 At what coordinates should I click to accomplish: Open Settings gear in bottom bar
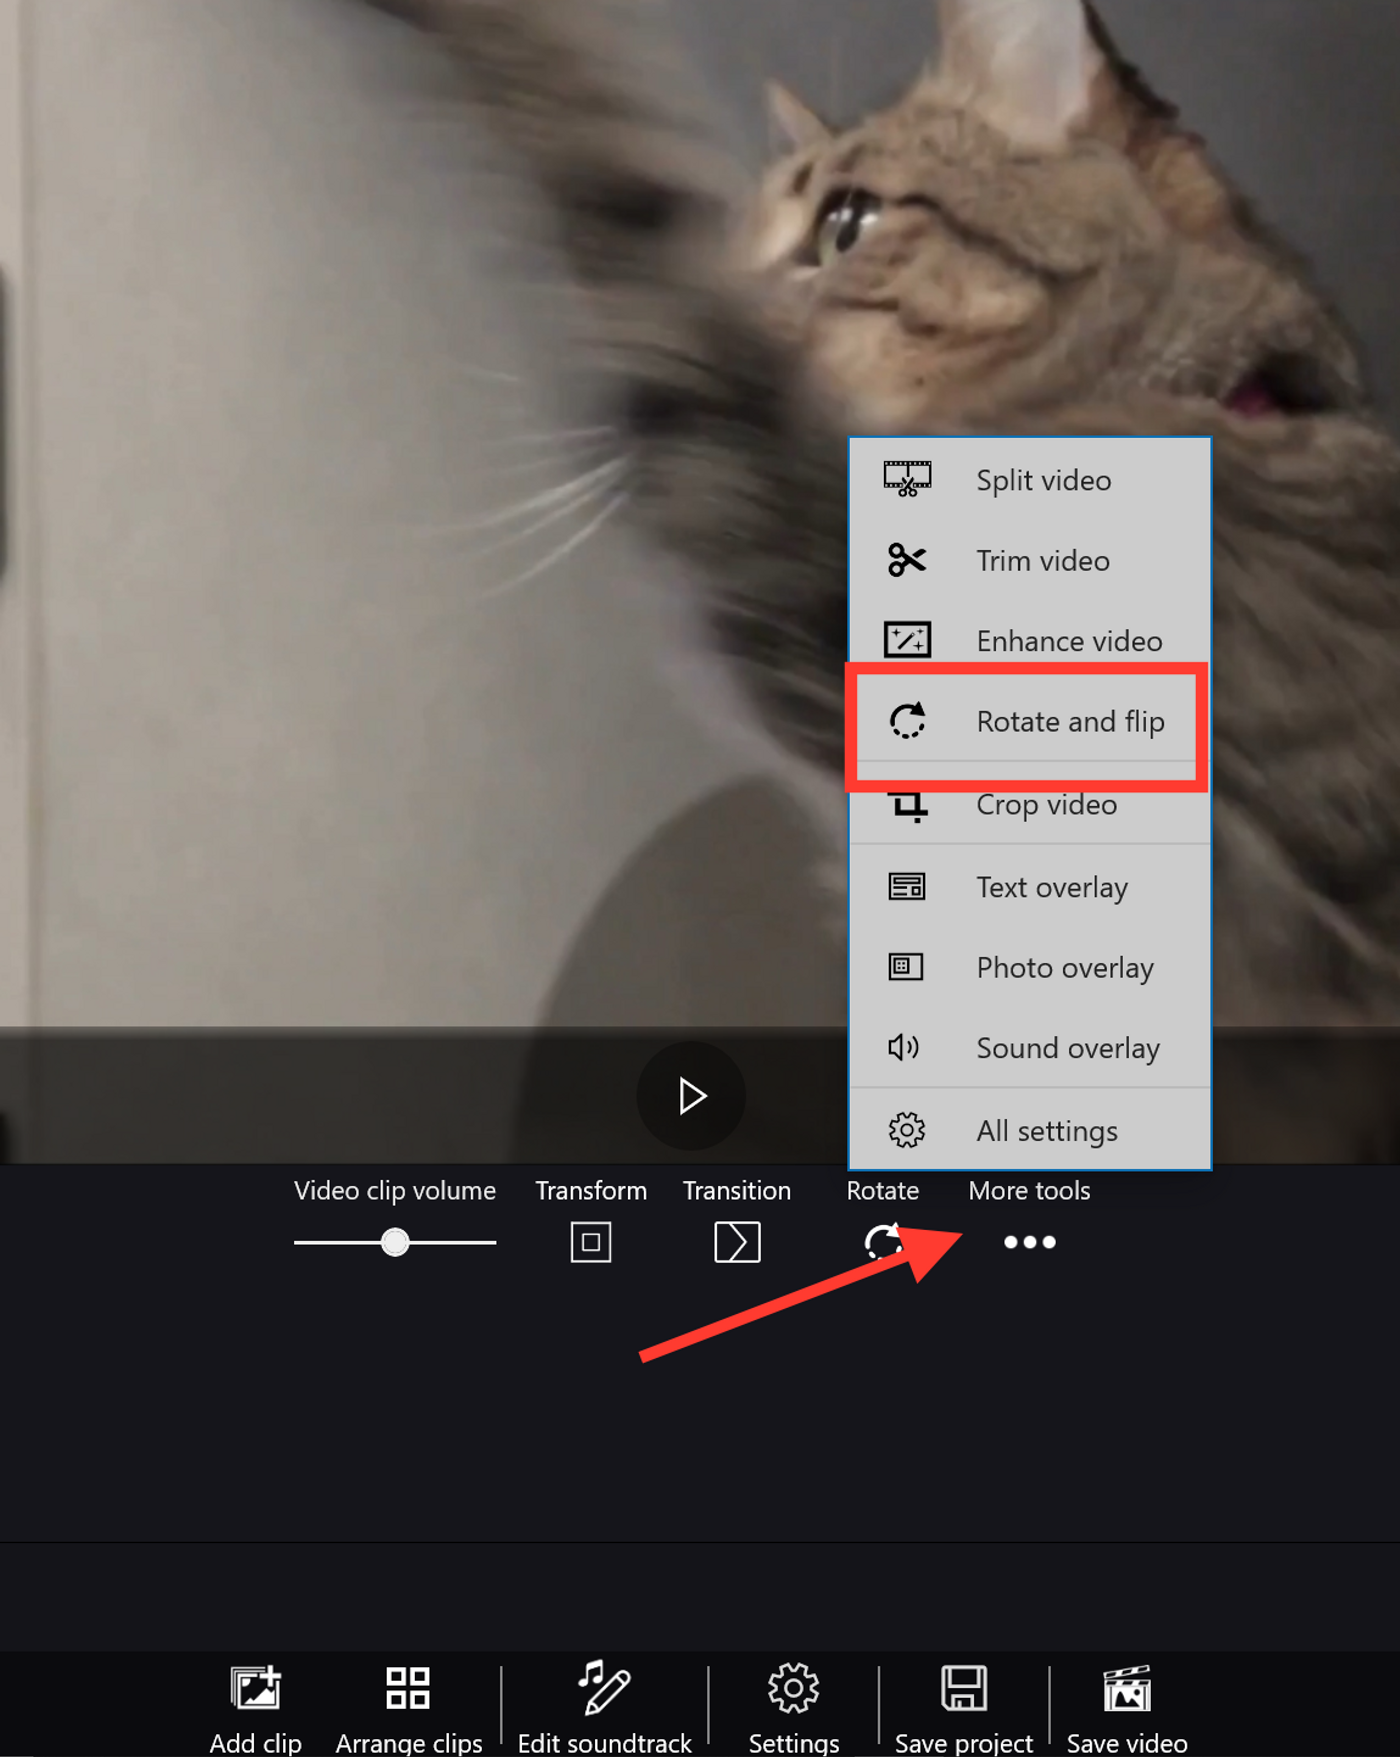coord(794,1688)
